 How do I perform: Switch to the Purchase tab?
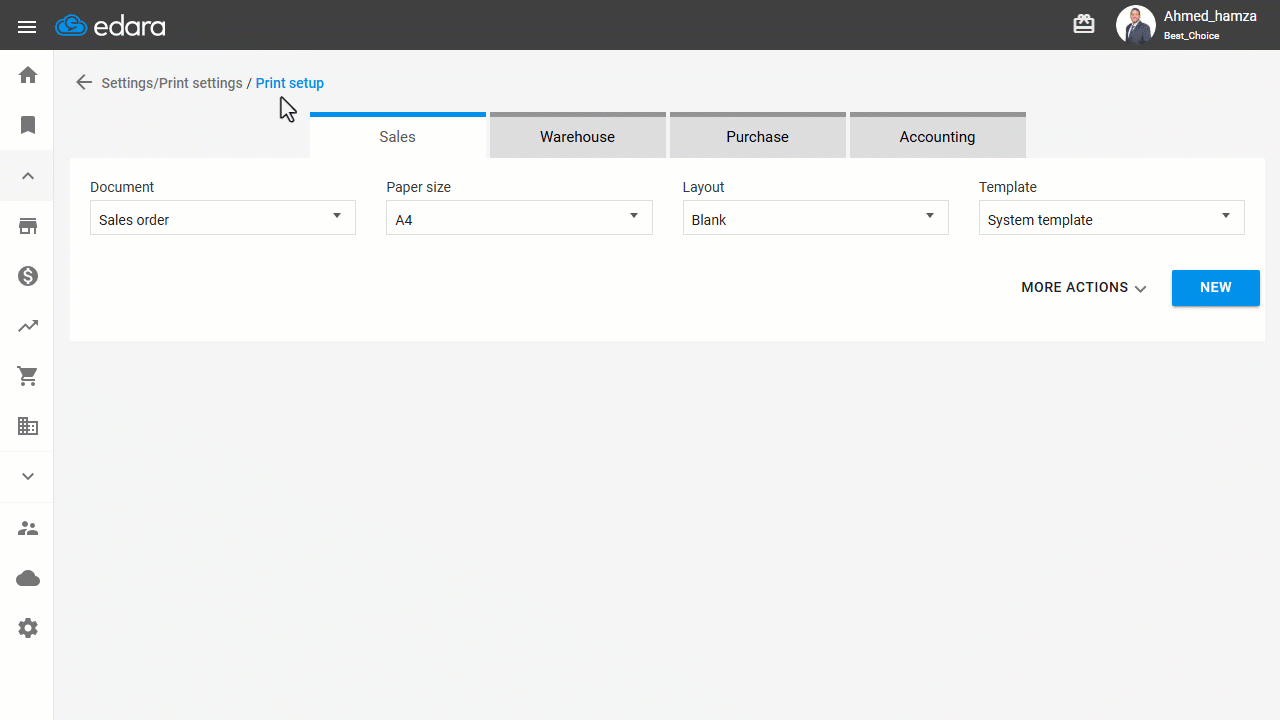coord(758,135)
